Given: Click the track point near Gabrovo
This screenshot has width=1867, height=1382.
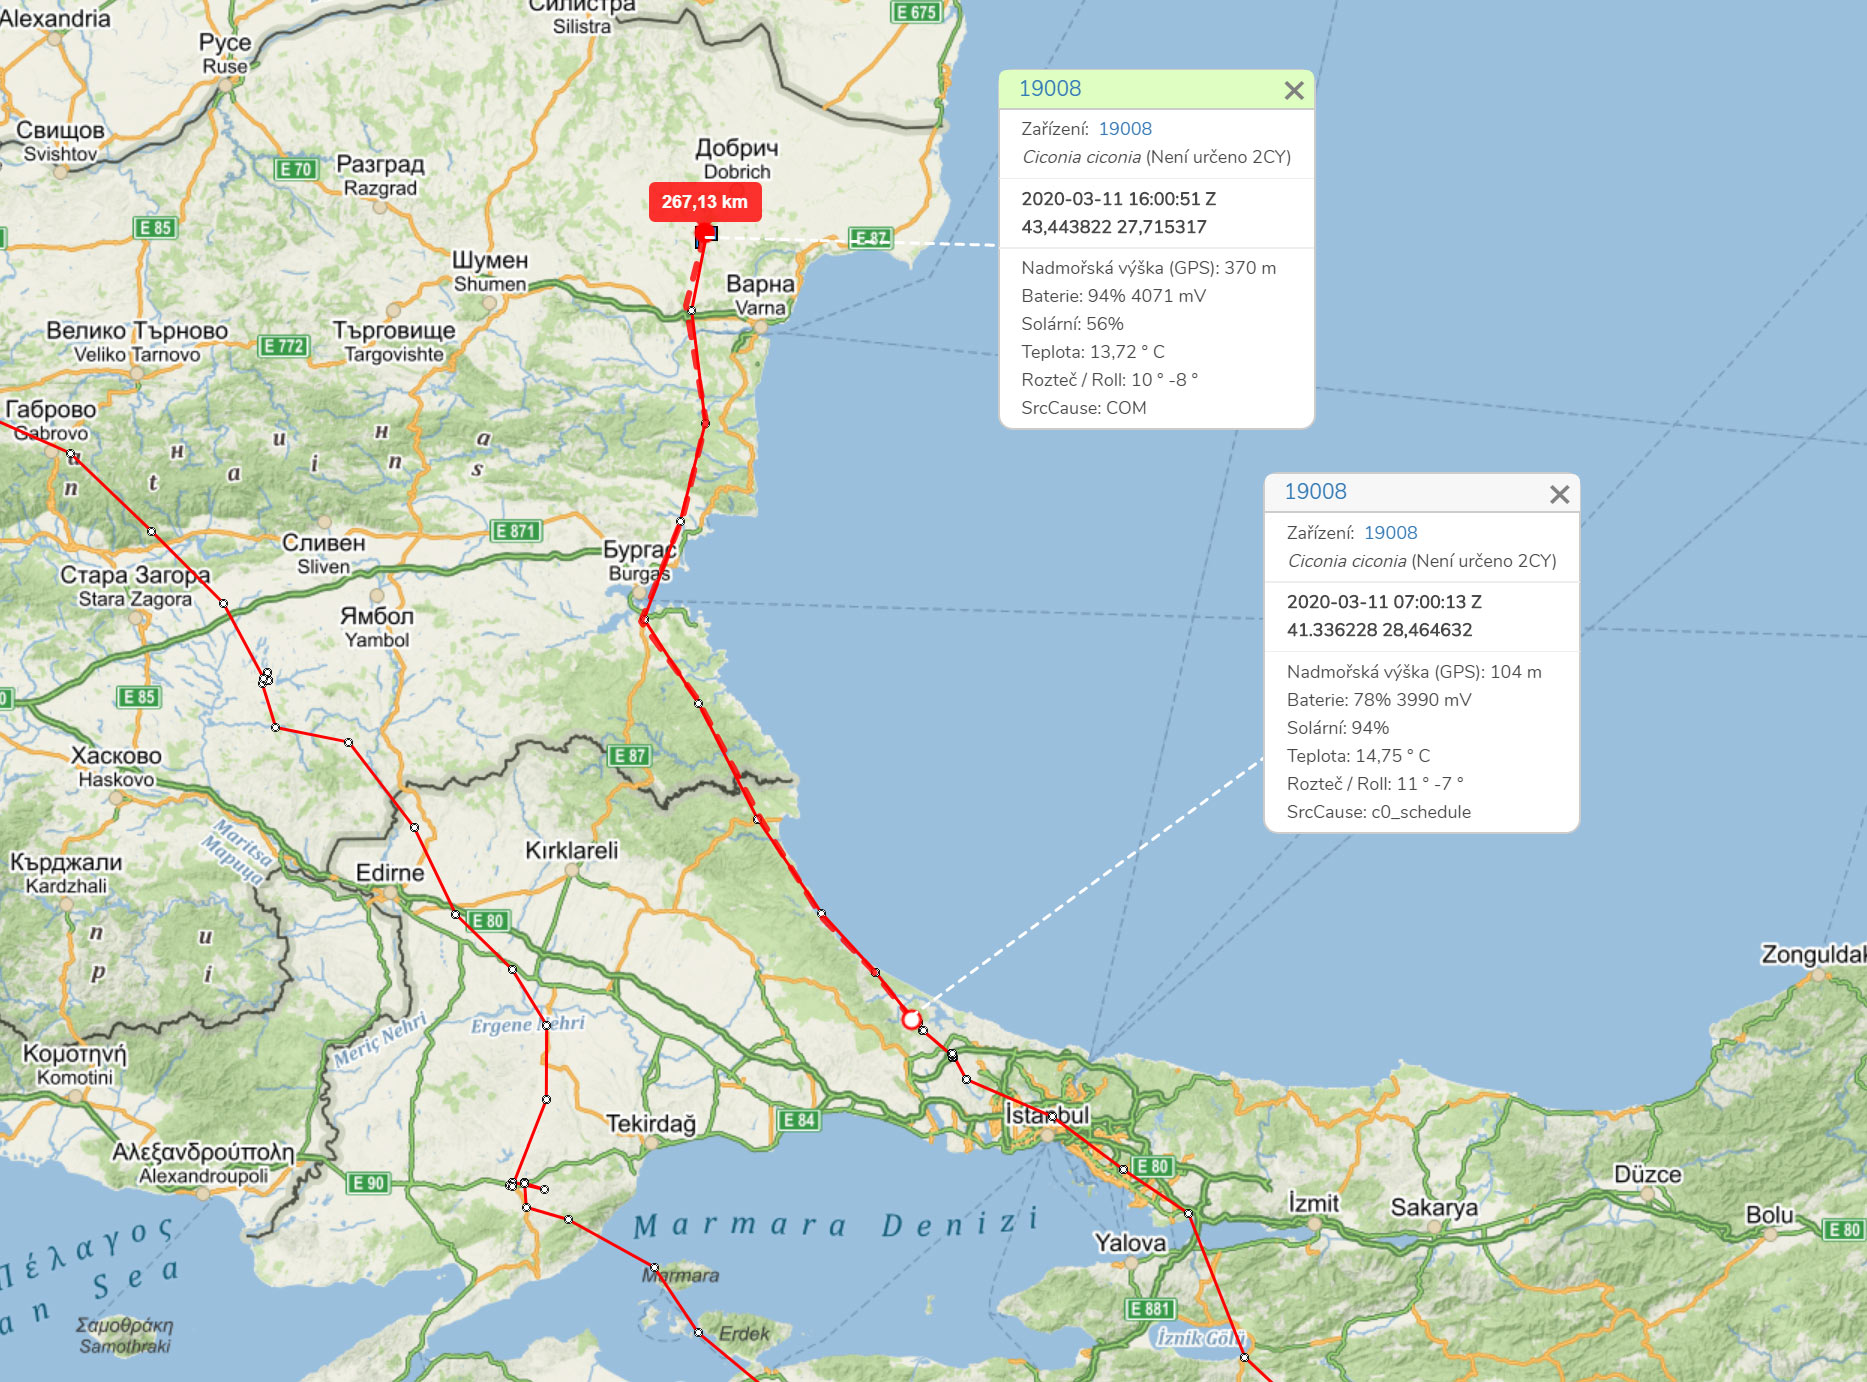Looking at the screenshot, I should (x=71, y=455).
